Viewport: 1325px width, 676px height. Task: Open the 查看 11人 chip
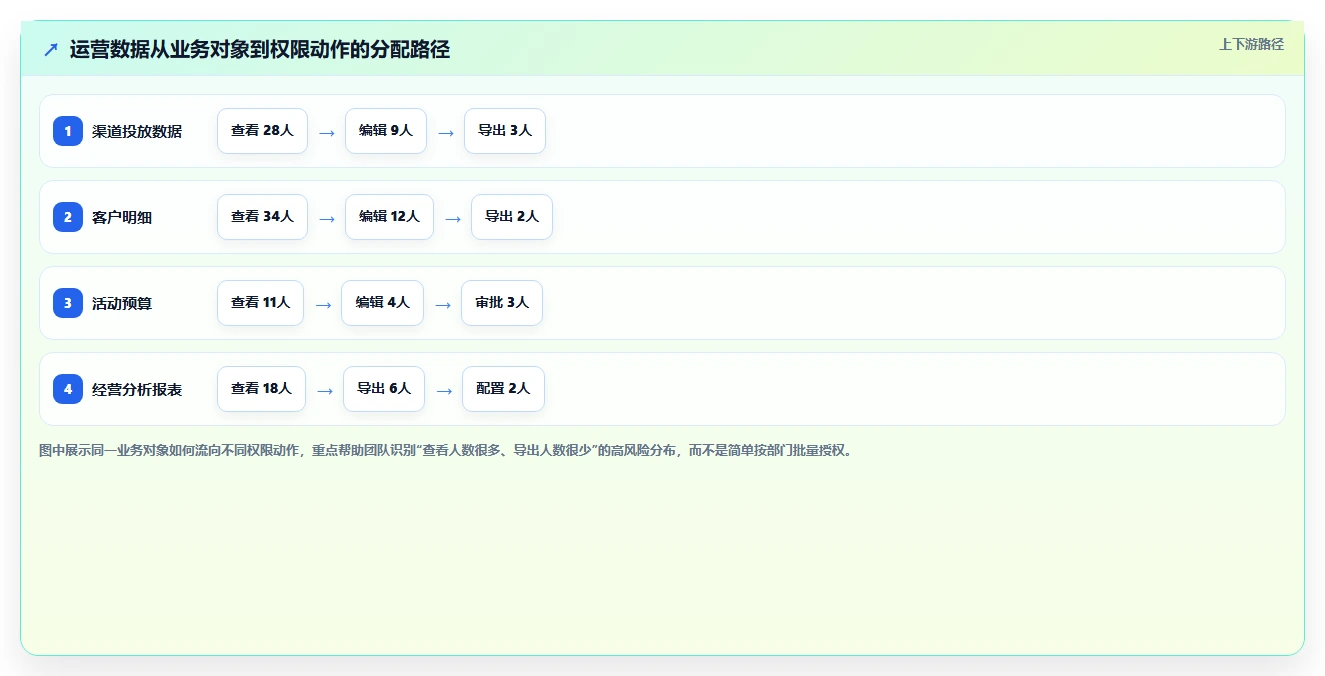click(261, 303)
